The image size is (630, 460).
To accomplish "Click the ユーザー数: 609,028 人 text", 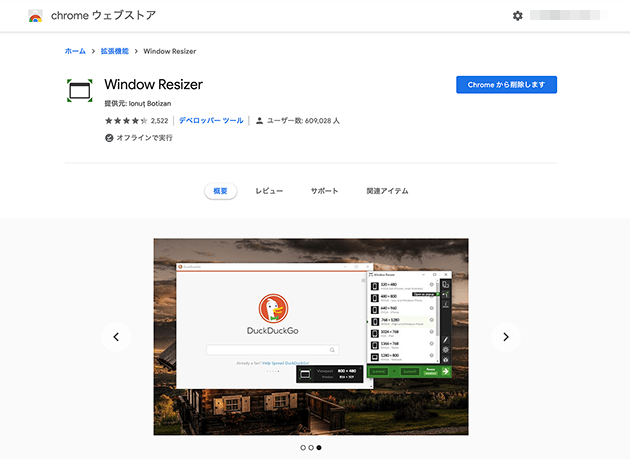I will click(303, 121).
